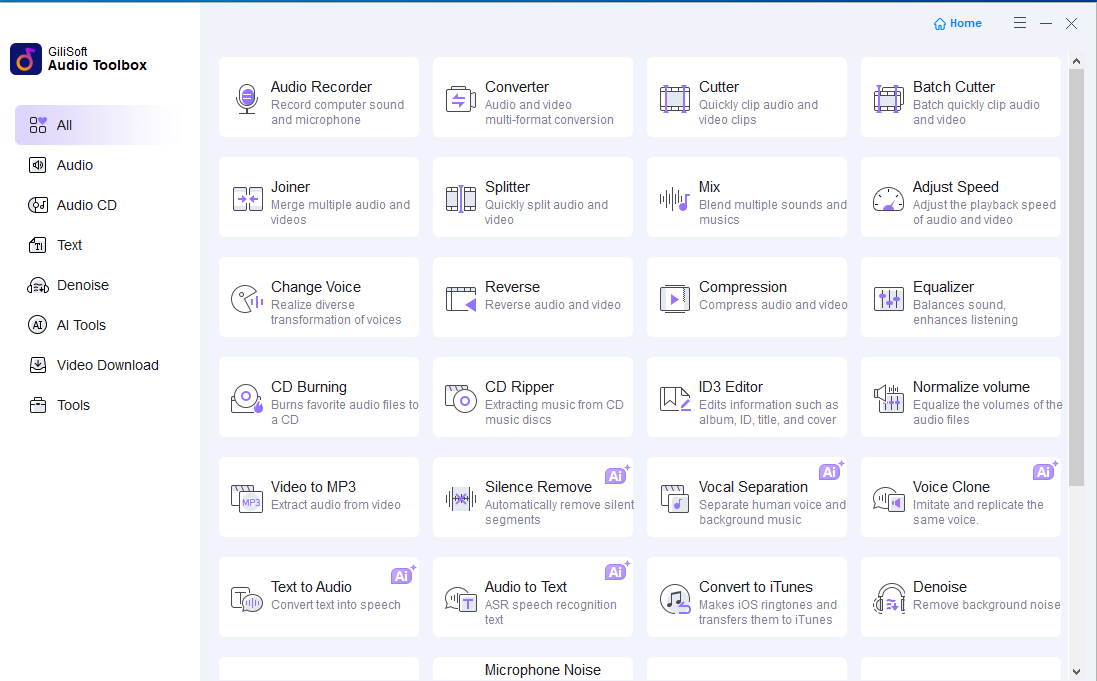Open the Denoise headphones card icon
Viewport: 1097px width, 681px height.
889,599
